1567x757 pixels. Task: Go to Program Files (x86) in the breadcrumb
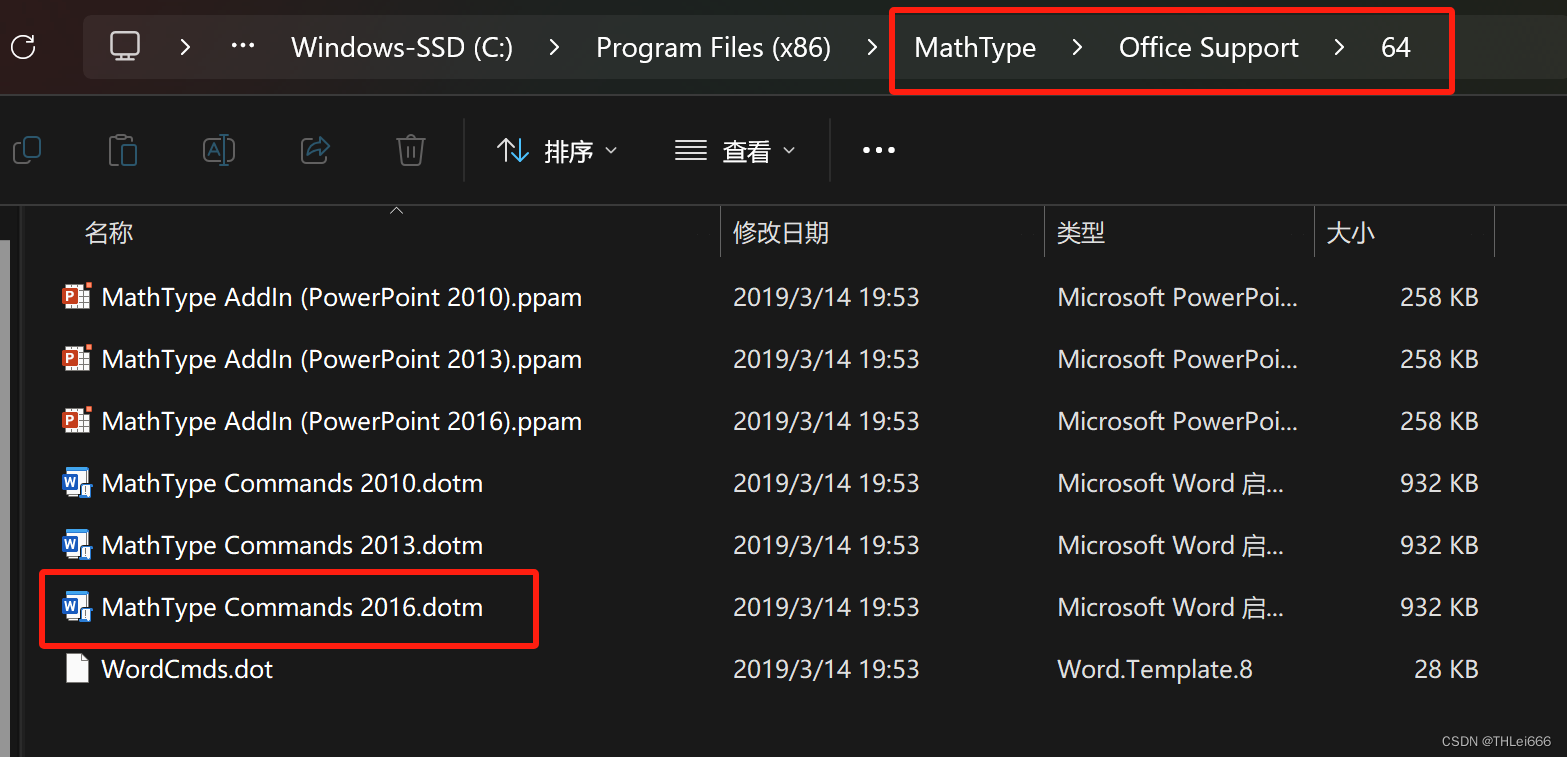point(713,47)
